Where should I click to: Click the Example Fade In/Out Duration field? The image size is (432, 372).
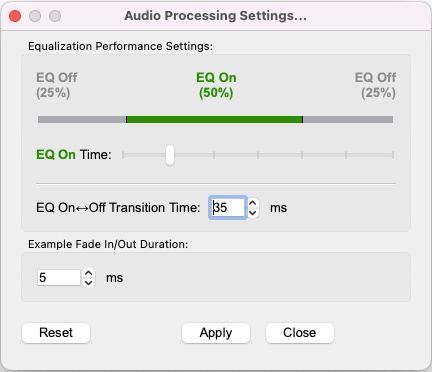pos(59,278)
